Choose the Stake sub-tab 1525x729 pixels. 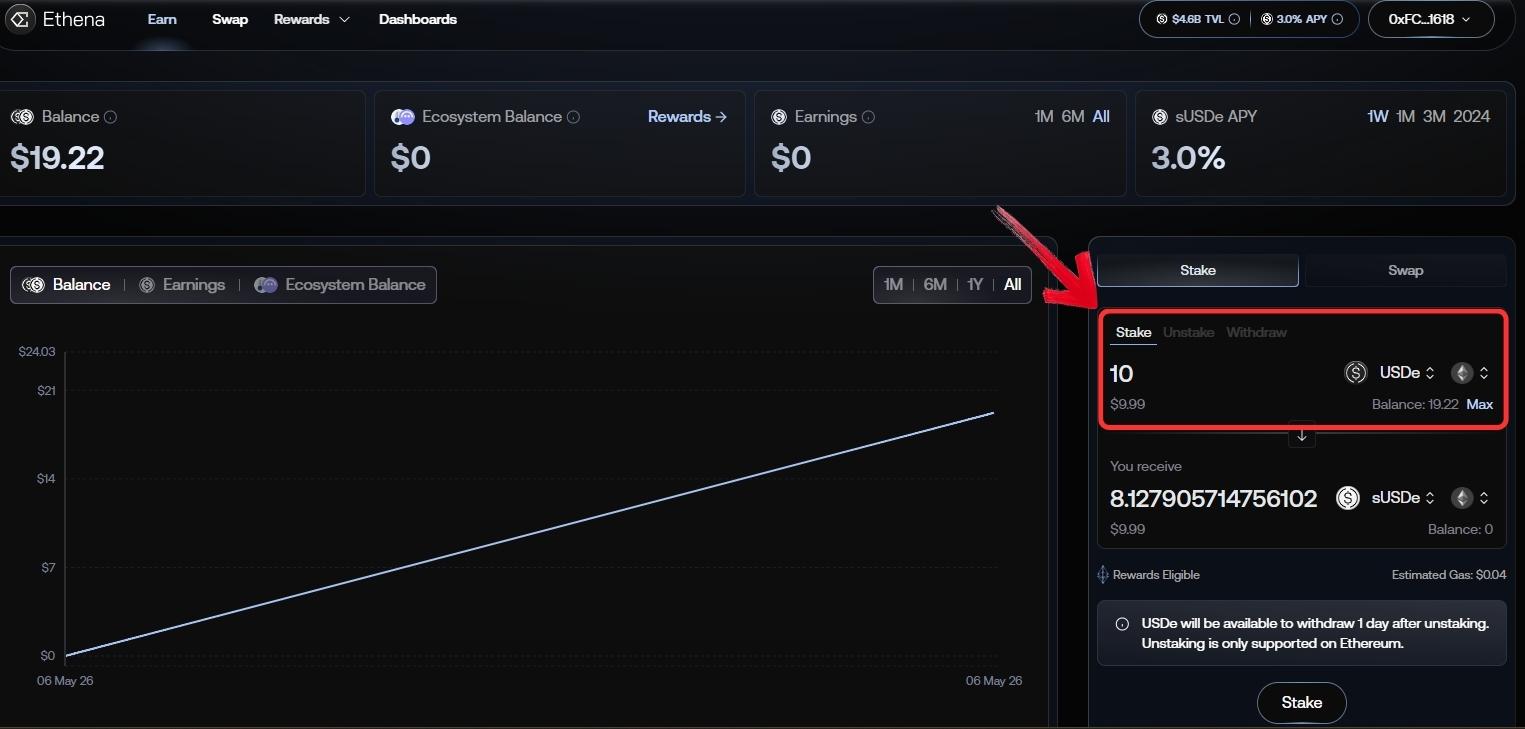1134,333
